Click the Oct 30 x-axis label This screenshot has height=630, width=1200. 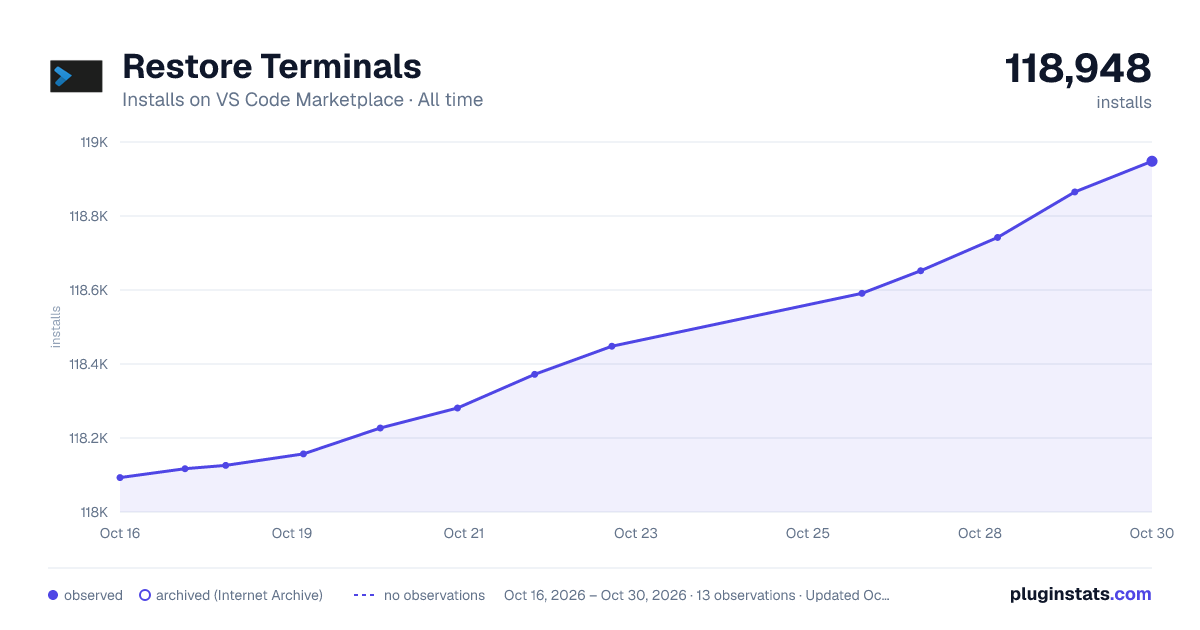[x=1150, y=533]
